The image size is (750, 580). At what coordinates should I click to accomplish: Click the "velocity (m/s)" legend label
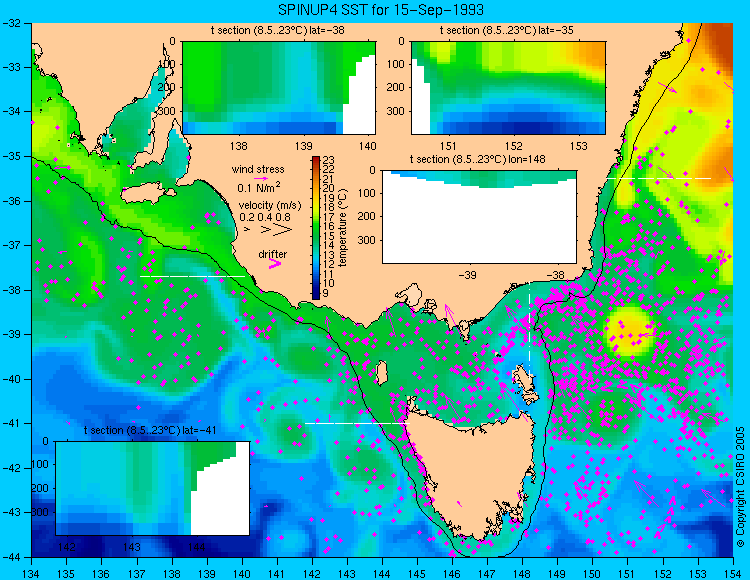coord(270,206)
